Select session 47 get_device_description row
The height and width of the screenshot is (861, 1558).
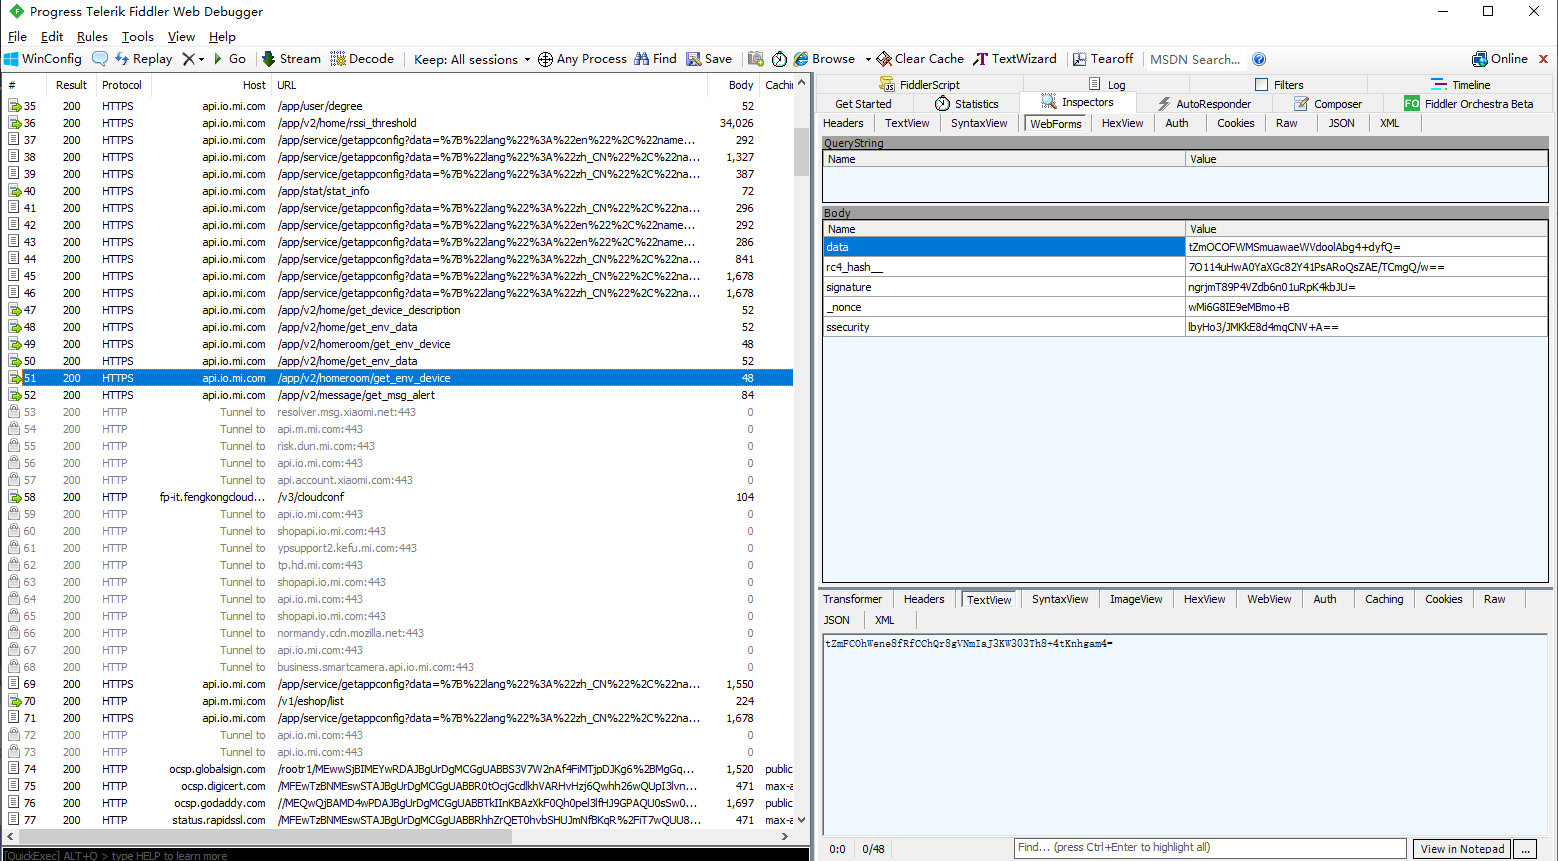(400, 310)
